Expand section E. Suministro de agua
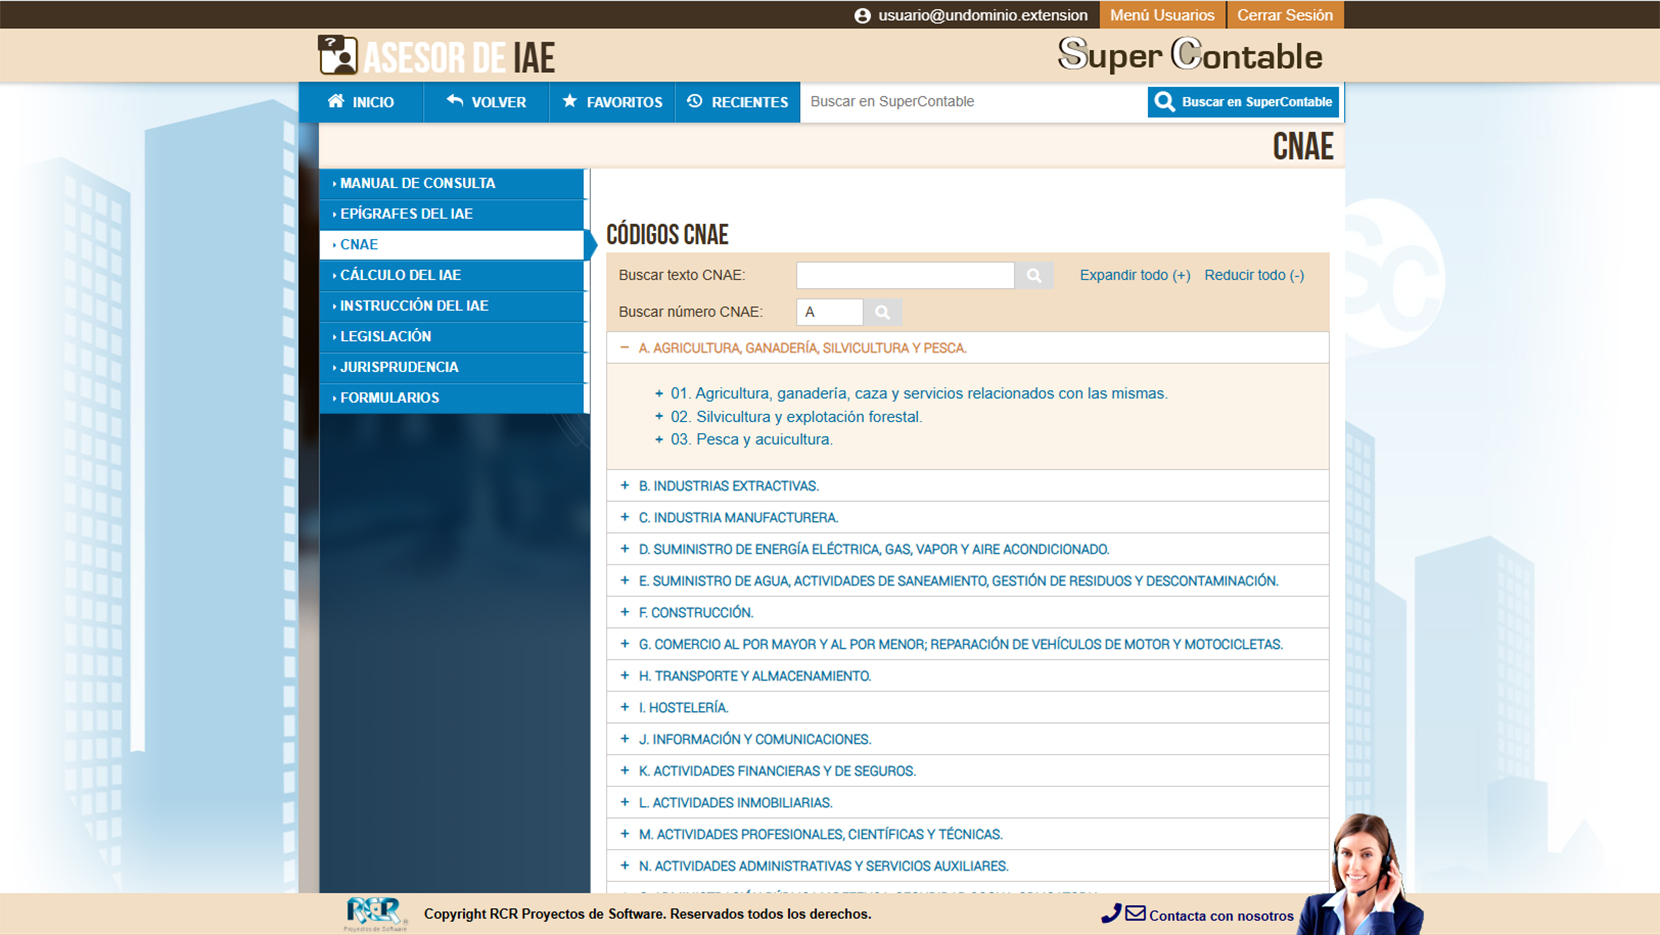The image size is (1660, 935). pos(625,580)
